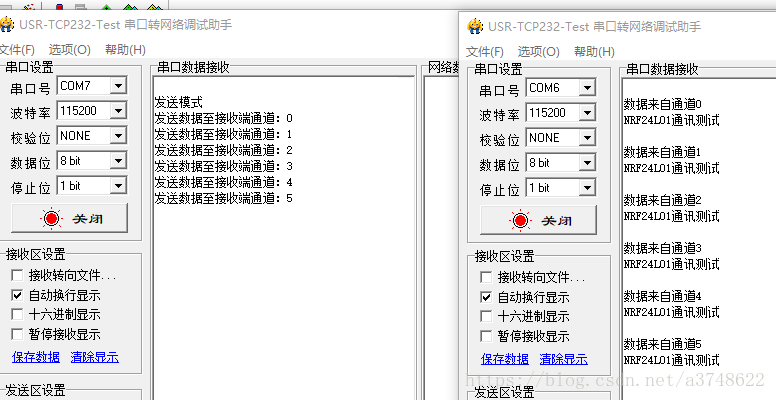The width and height of the screenshot is (776, 400).
Task: Click 关闭 port button in COM6 window
Action: click(x=538, y=220)
